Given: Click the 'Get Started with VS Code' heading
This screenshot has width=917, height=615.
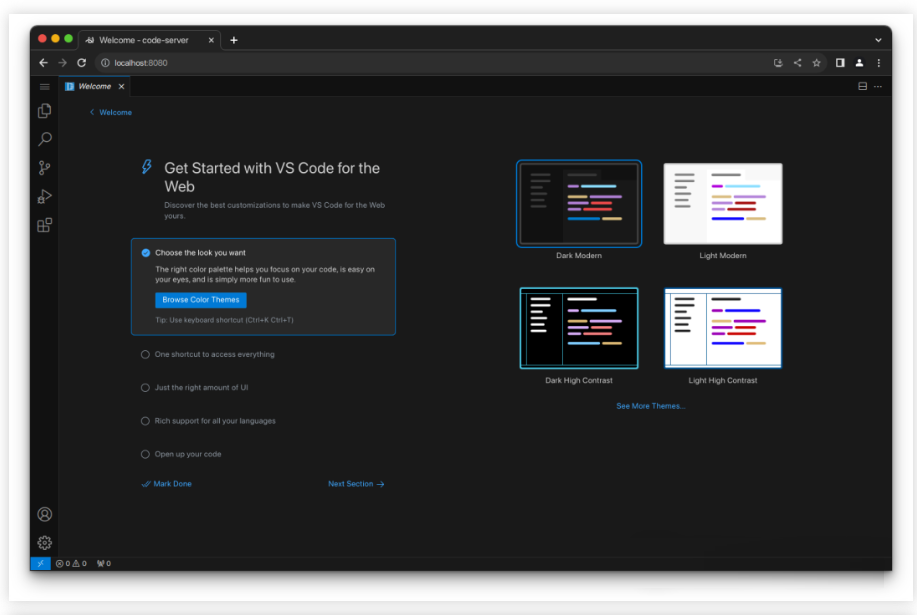Looking at the screenshot, I should [272, 177].
